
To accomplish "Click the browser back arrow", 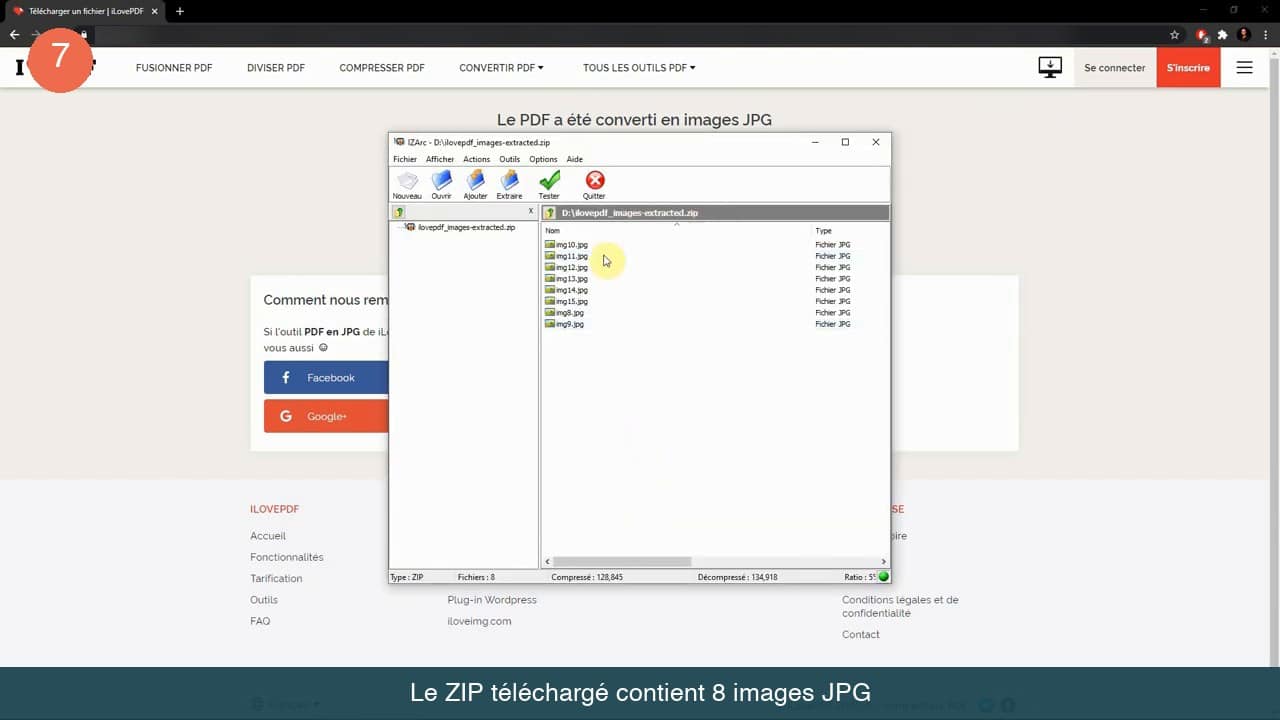I will click(x=14, y=34).
